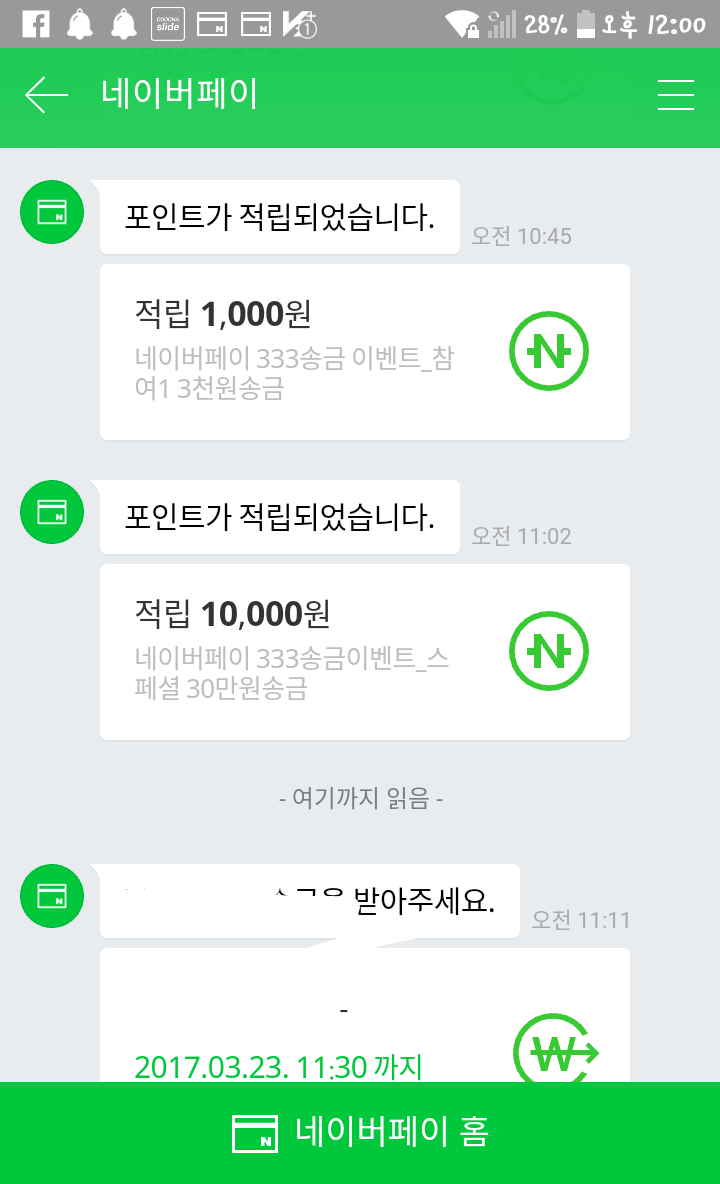Tap the 네이버페이 333송금 이벤트_참여1 description
Image resolution: width=720 pixels, height=1184 pixels.
coord(294,373)
